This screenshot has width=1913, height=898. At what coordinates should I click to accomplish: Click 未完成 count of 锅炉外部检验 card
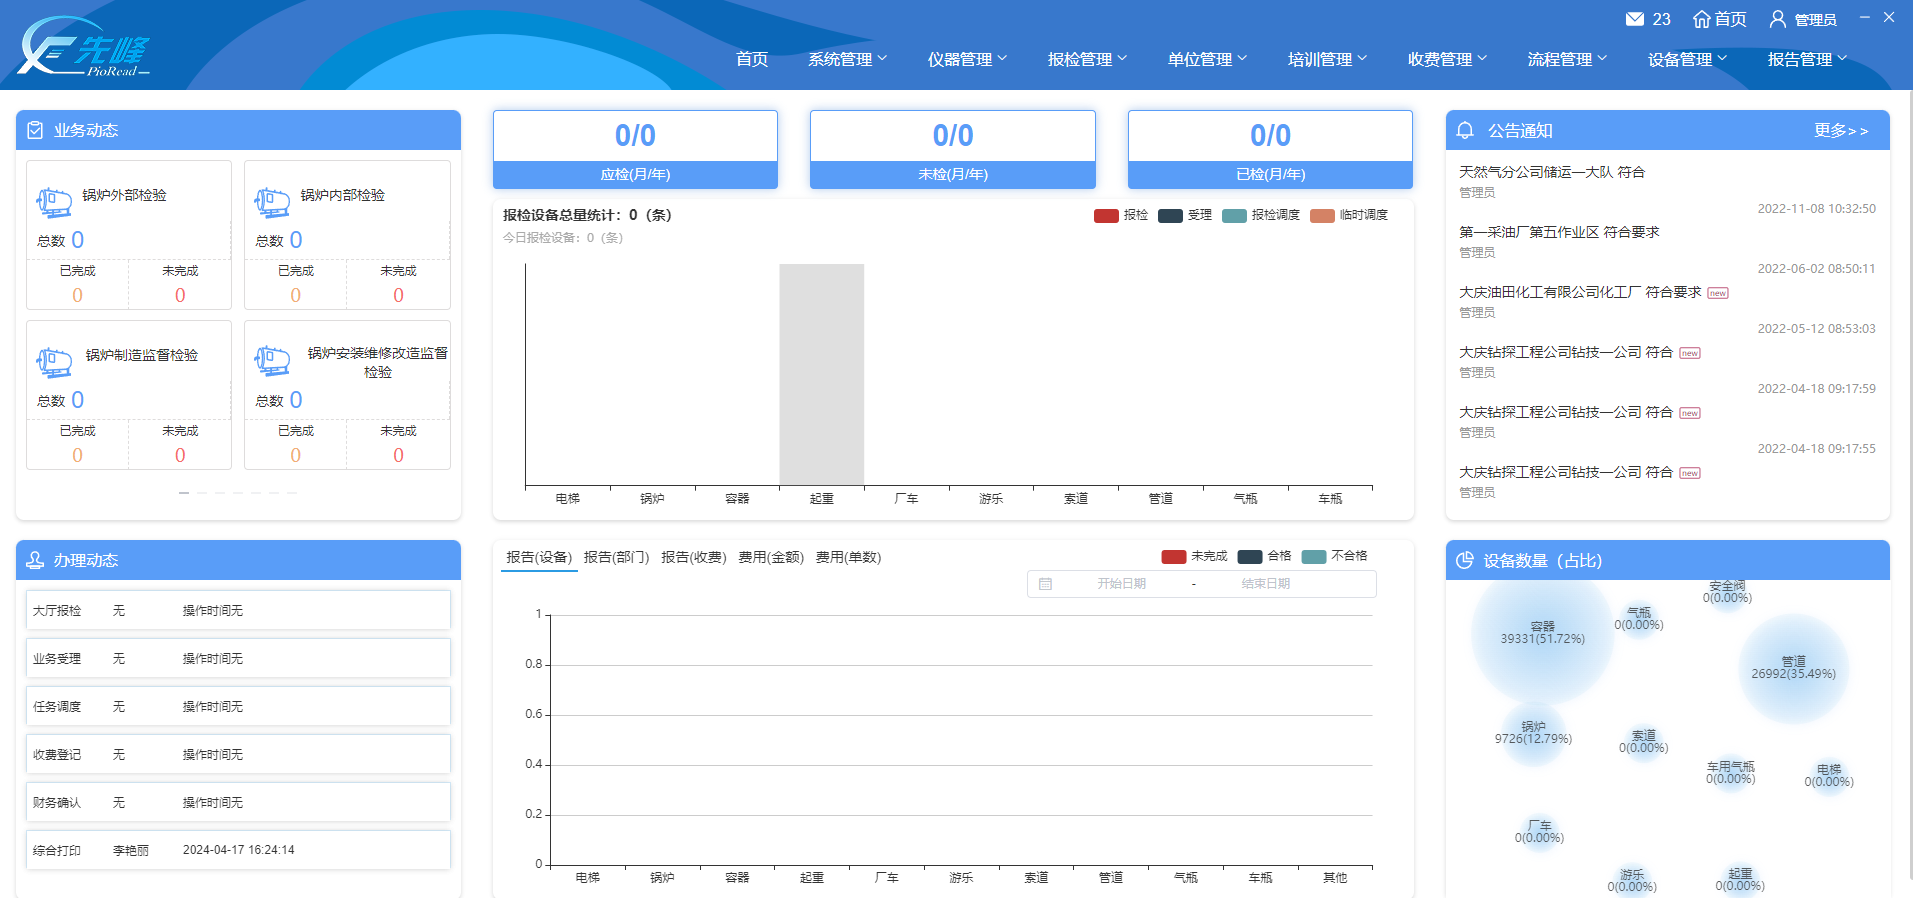click(x=180, y=295)
